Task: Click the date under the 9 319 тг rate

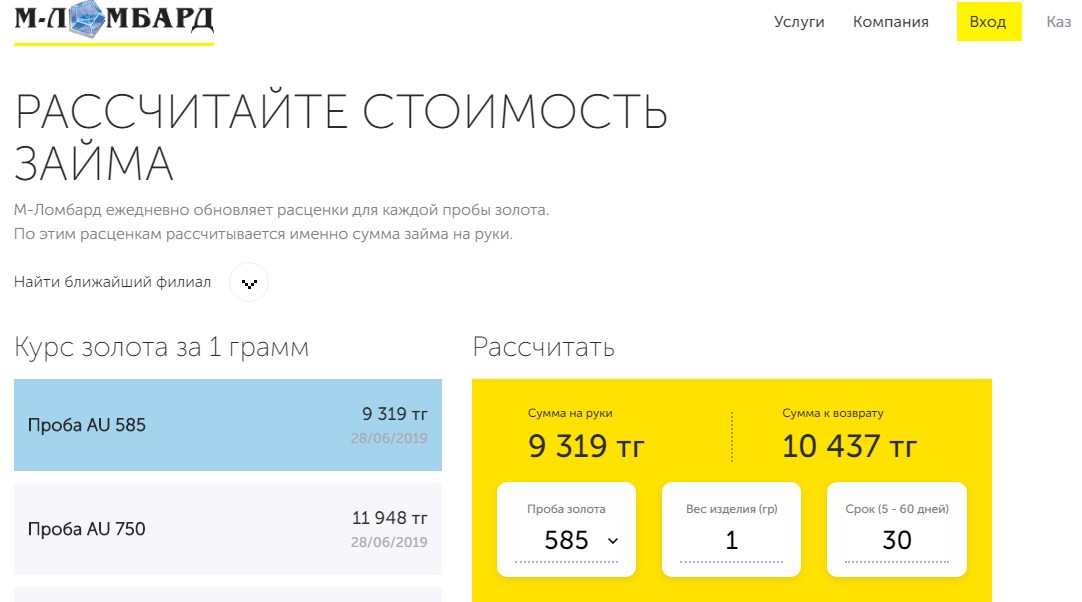Action: point(389,439)
